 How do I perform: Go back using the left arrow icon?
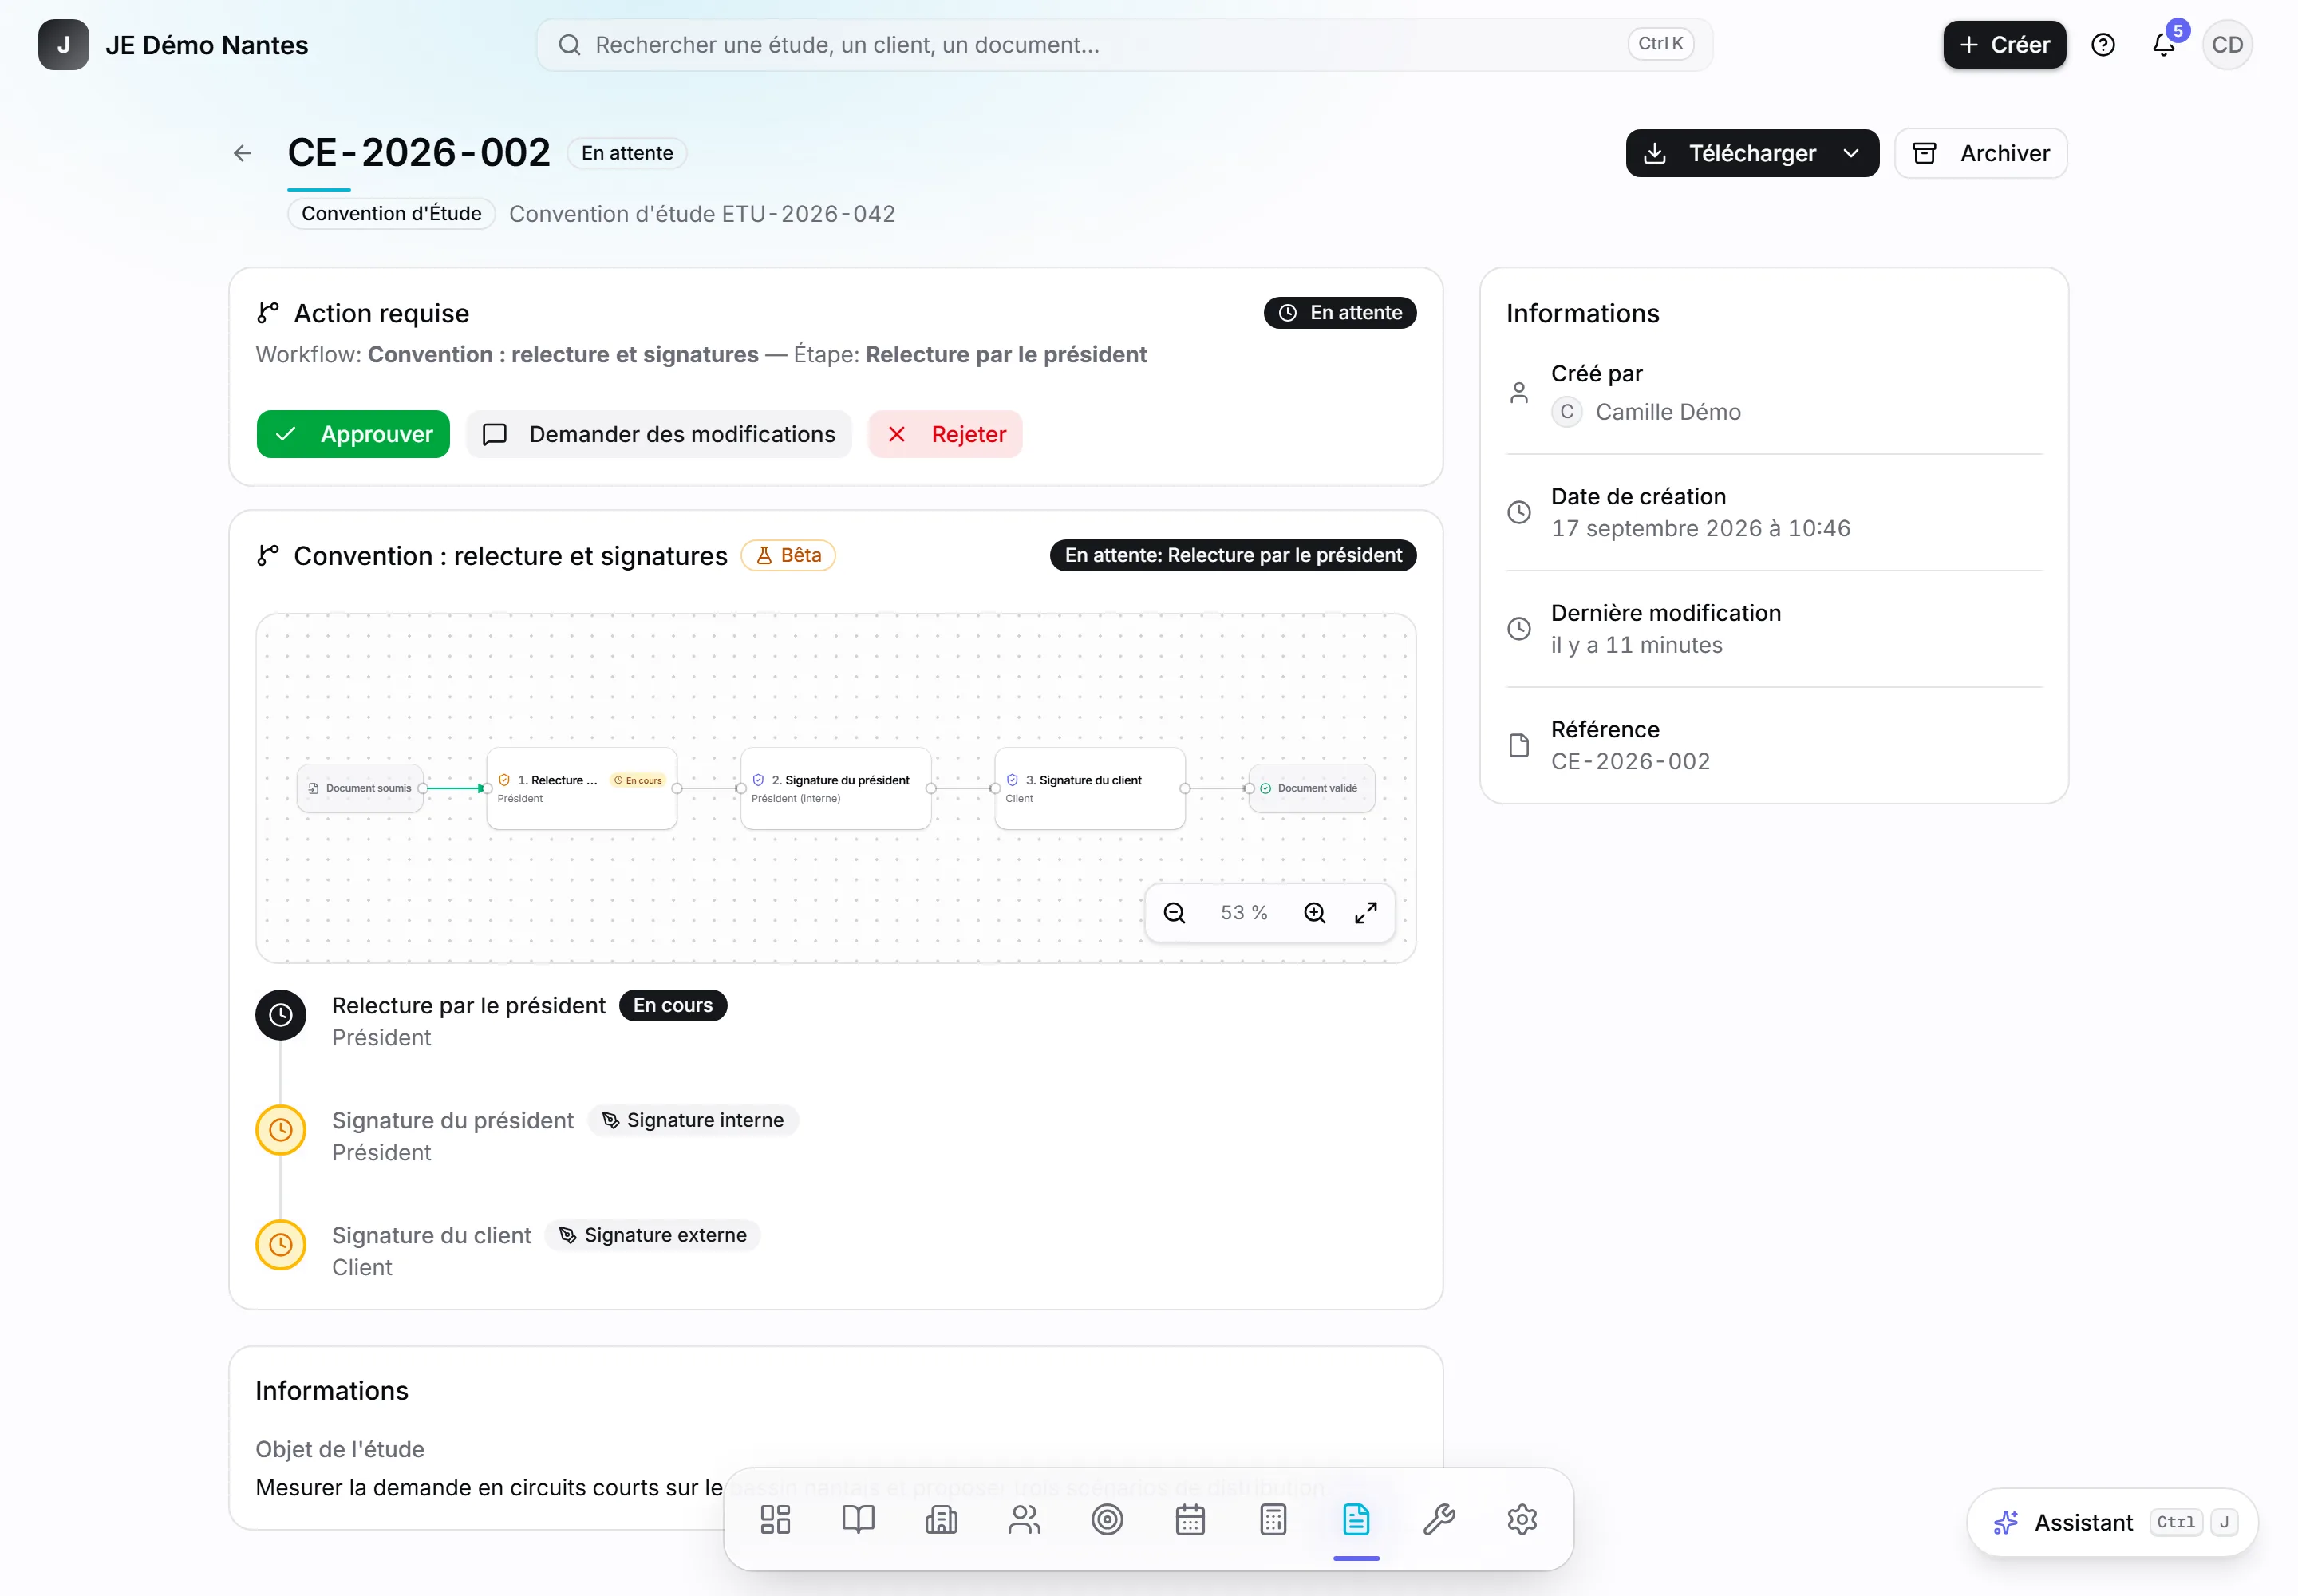click(x=242, y=153)
